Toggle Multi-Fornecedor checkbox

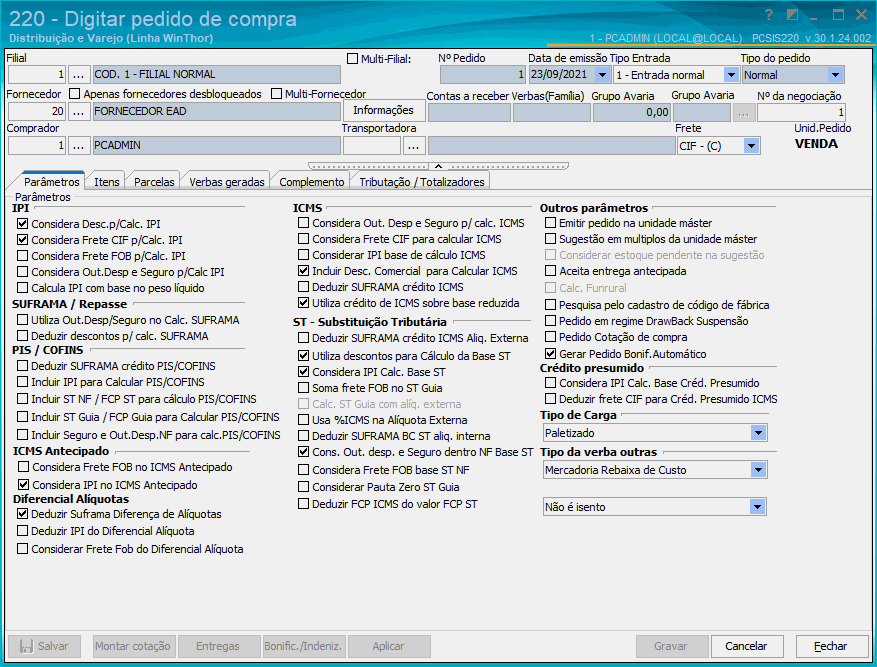(x=276, y=94)
